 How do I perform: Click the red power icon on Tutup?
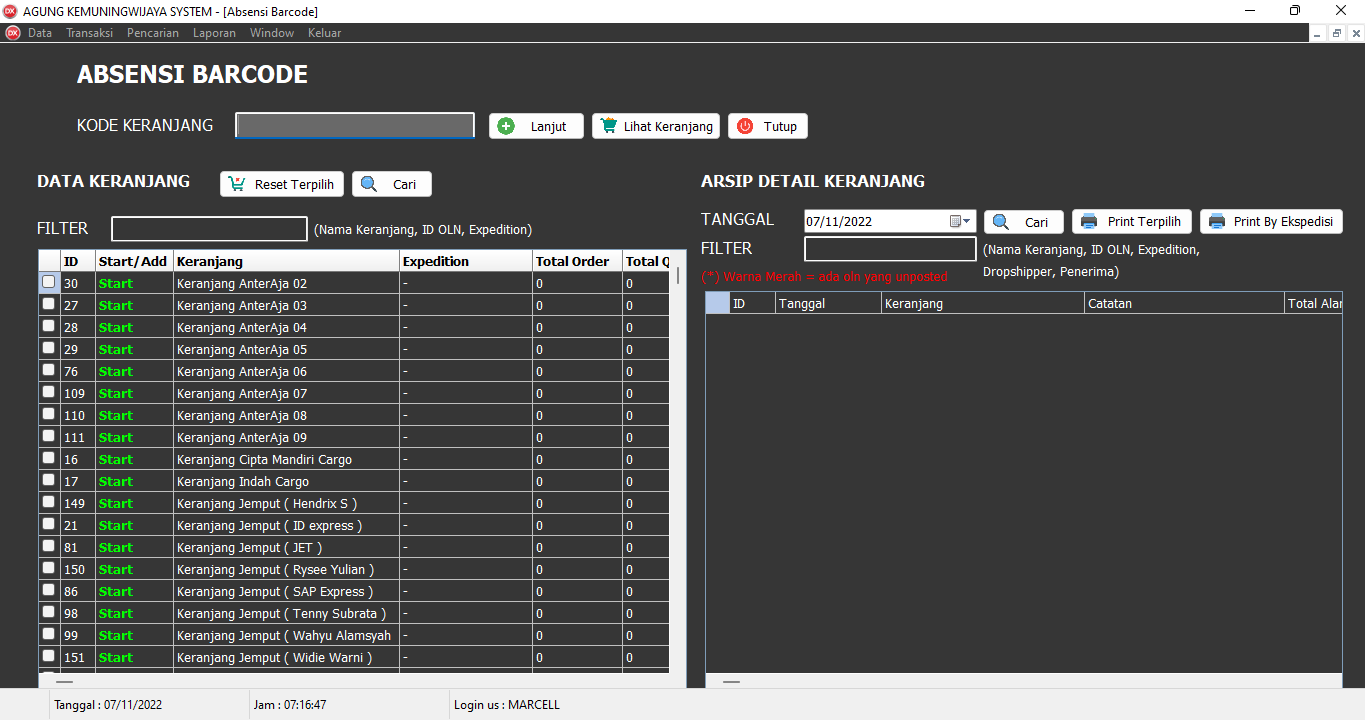click(744, 126)
